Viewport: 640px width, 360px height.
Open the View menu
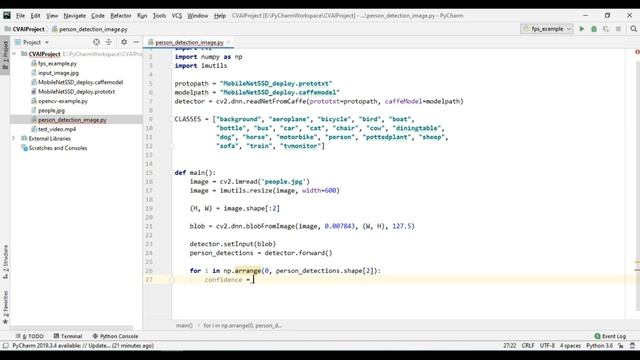(52, 16)
